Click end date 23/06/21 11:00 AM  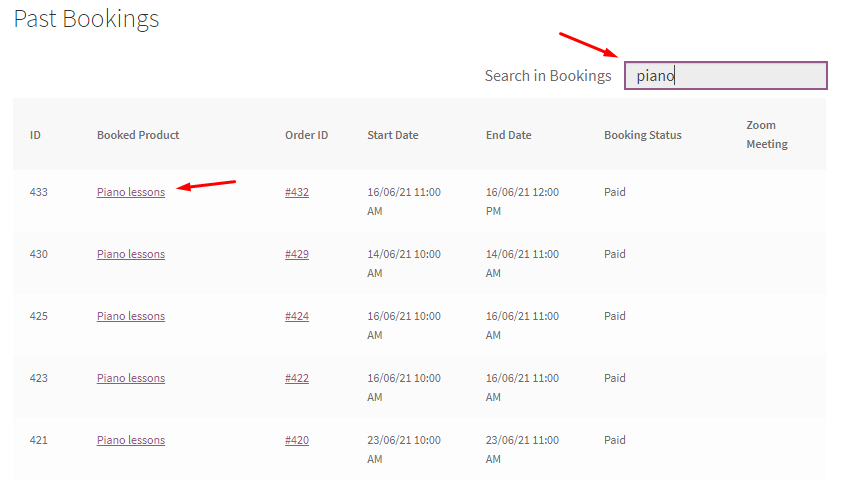pos(522,449)
